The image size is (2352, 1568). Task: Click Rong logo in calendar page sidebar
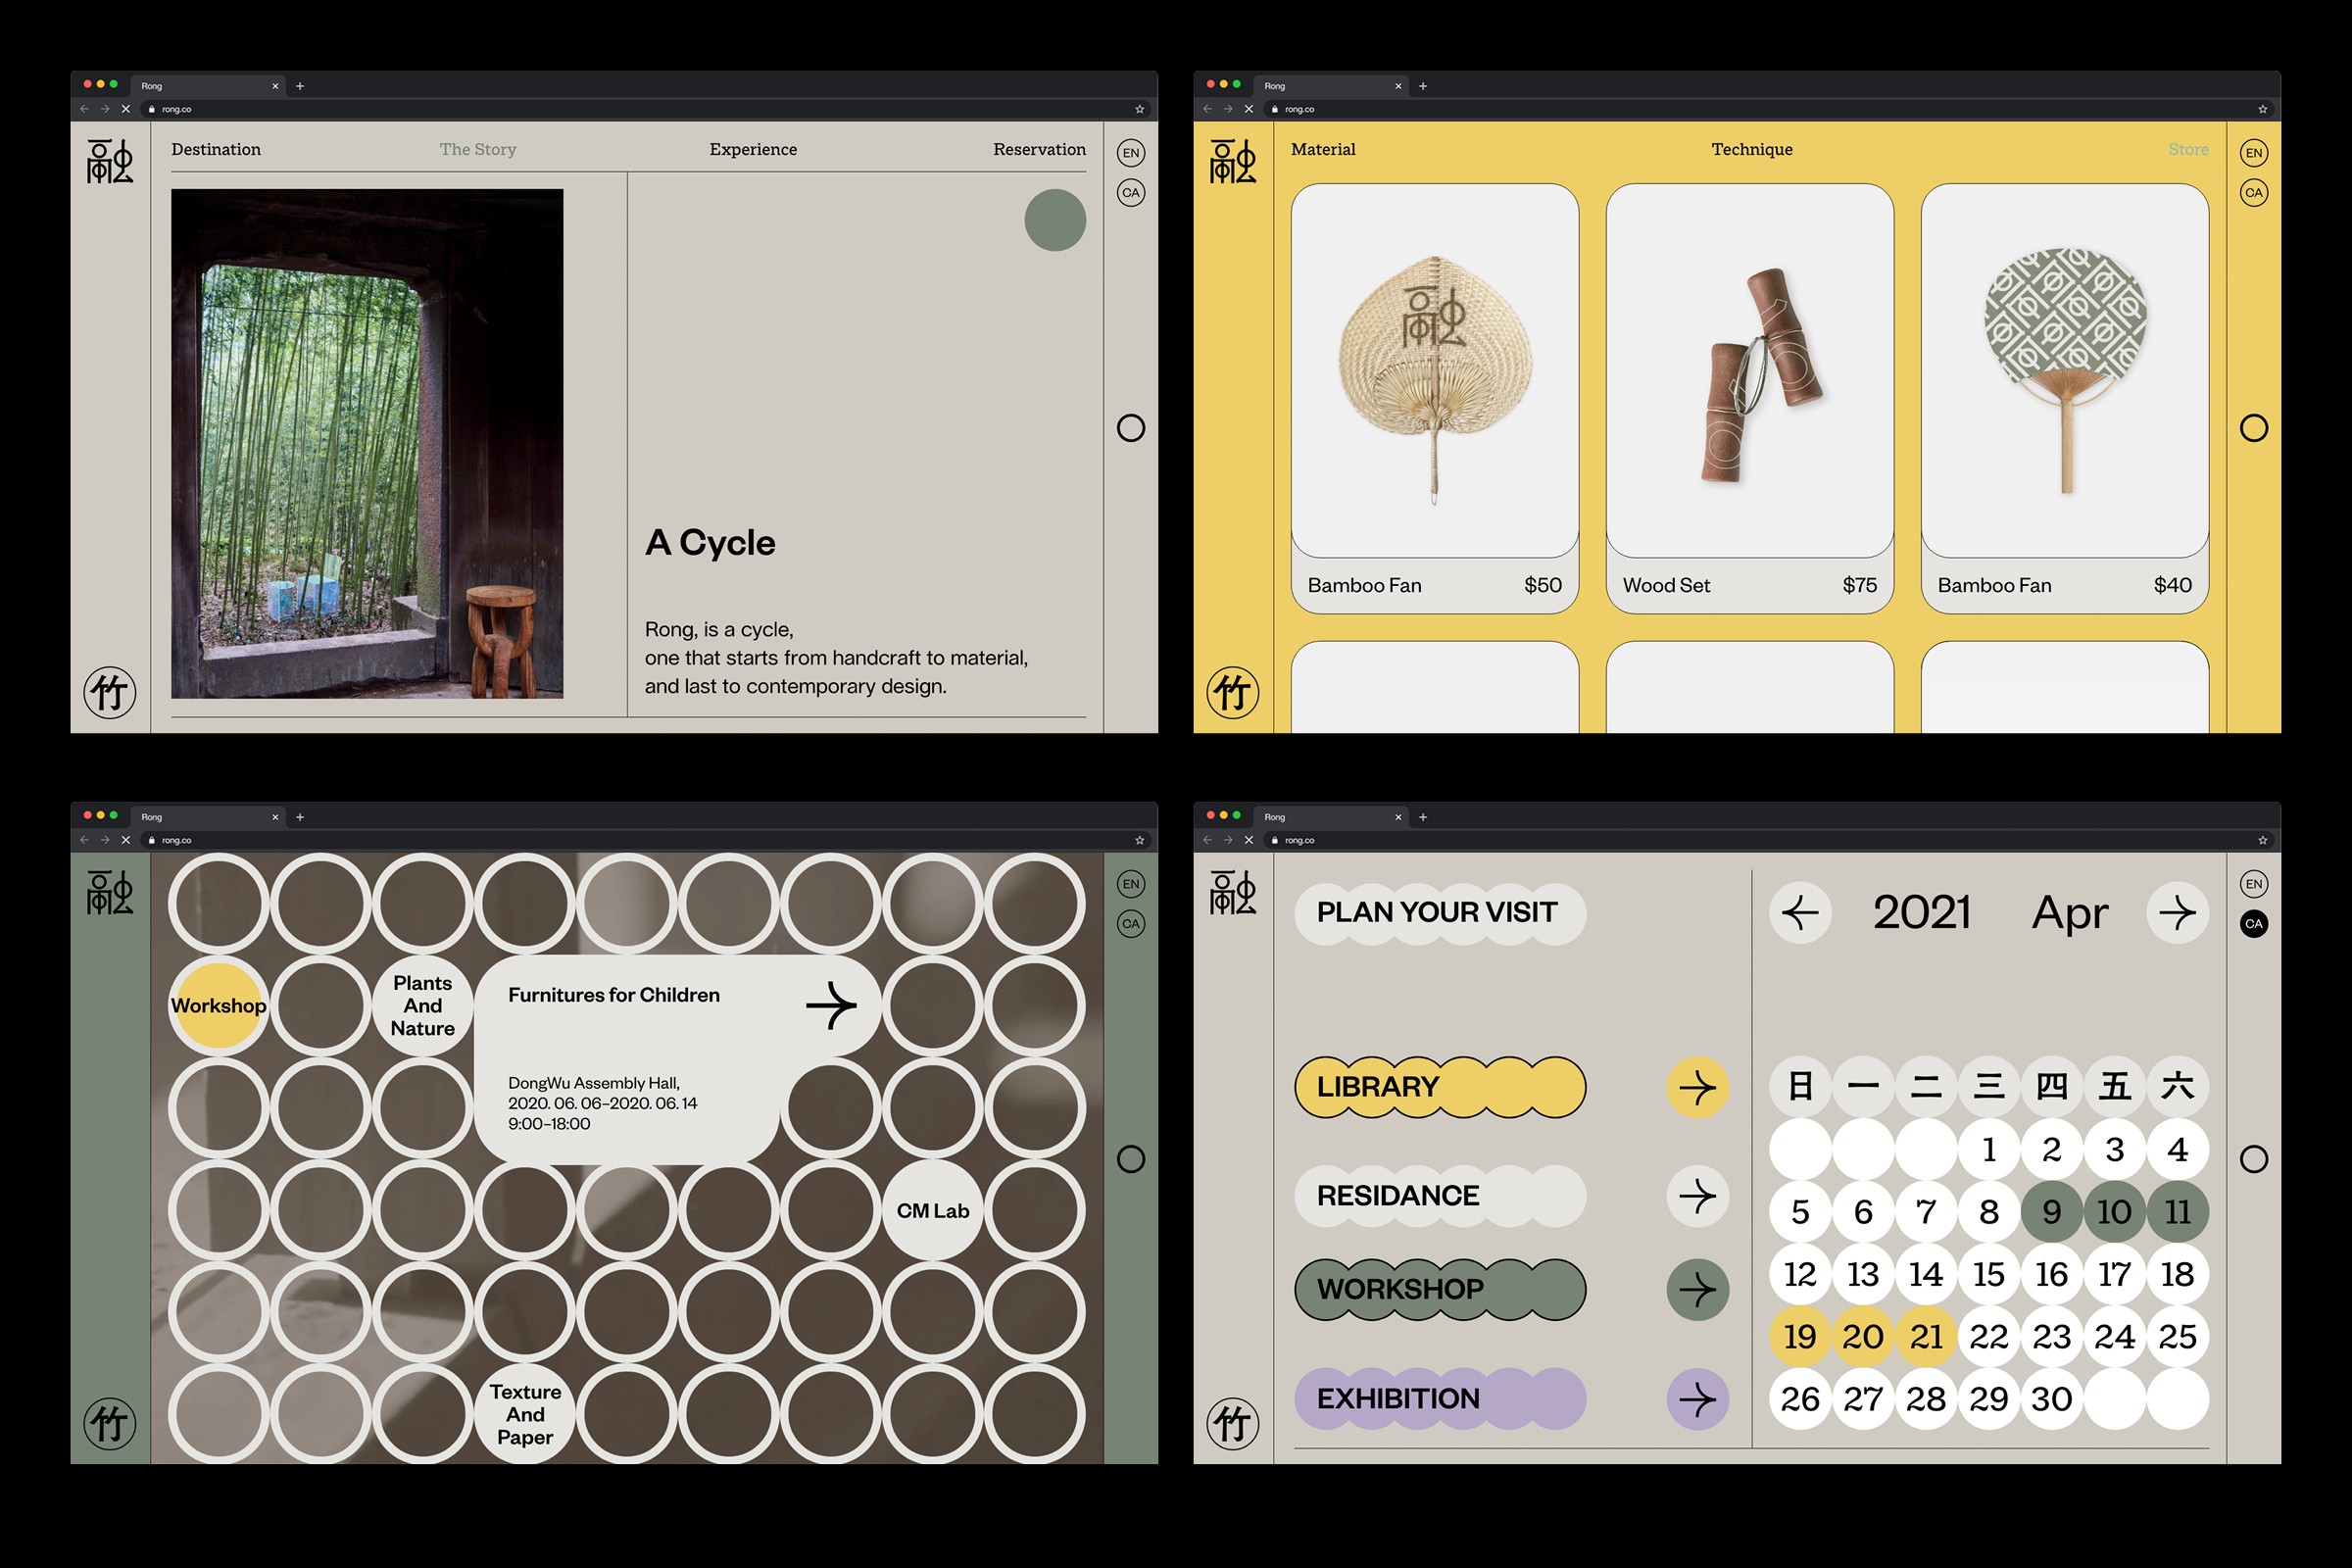tap(1232, 892)
